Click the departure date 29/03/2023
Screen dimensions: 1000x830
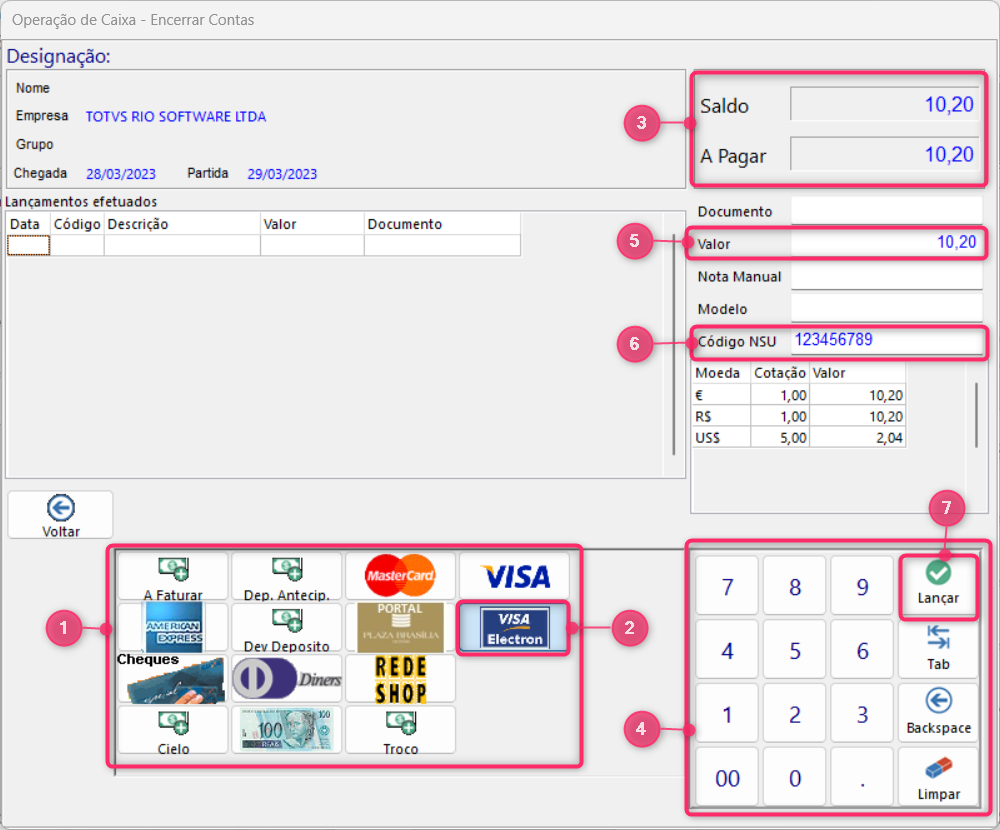tap(282, 174)
